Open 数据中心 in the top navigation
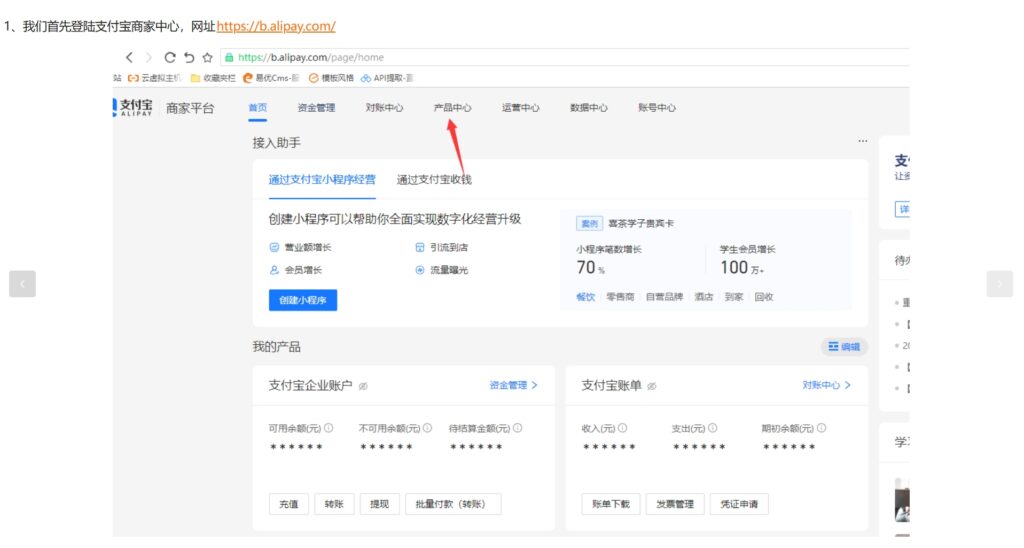Image resolution: width=1024 pixels, height=548 pixels. coord(588,108)
